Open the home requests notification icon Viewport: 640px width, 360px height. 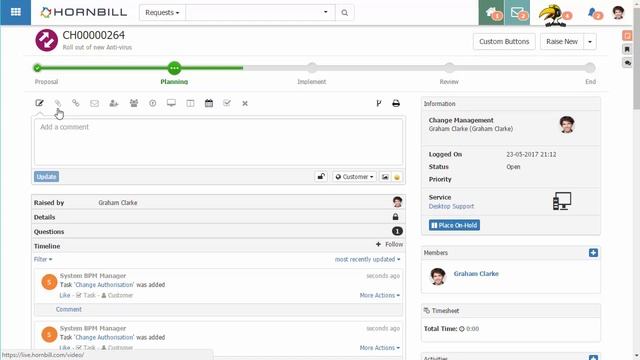491,13
